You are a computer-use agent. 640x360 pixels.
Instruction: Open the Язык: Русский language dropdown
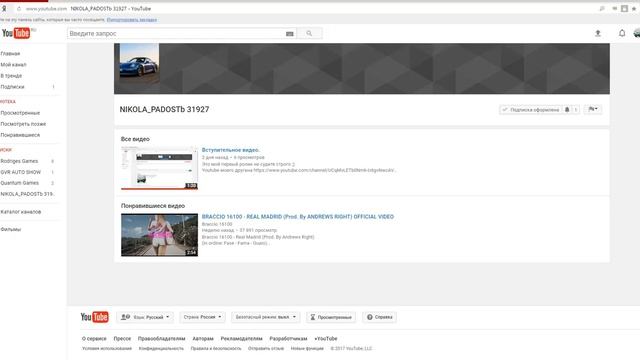tap(145, 317)
